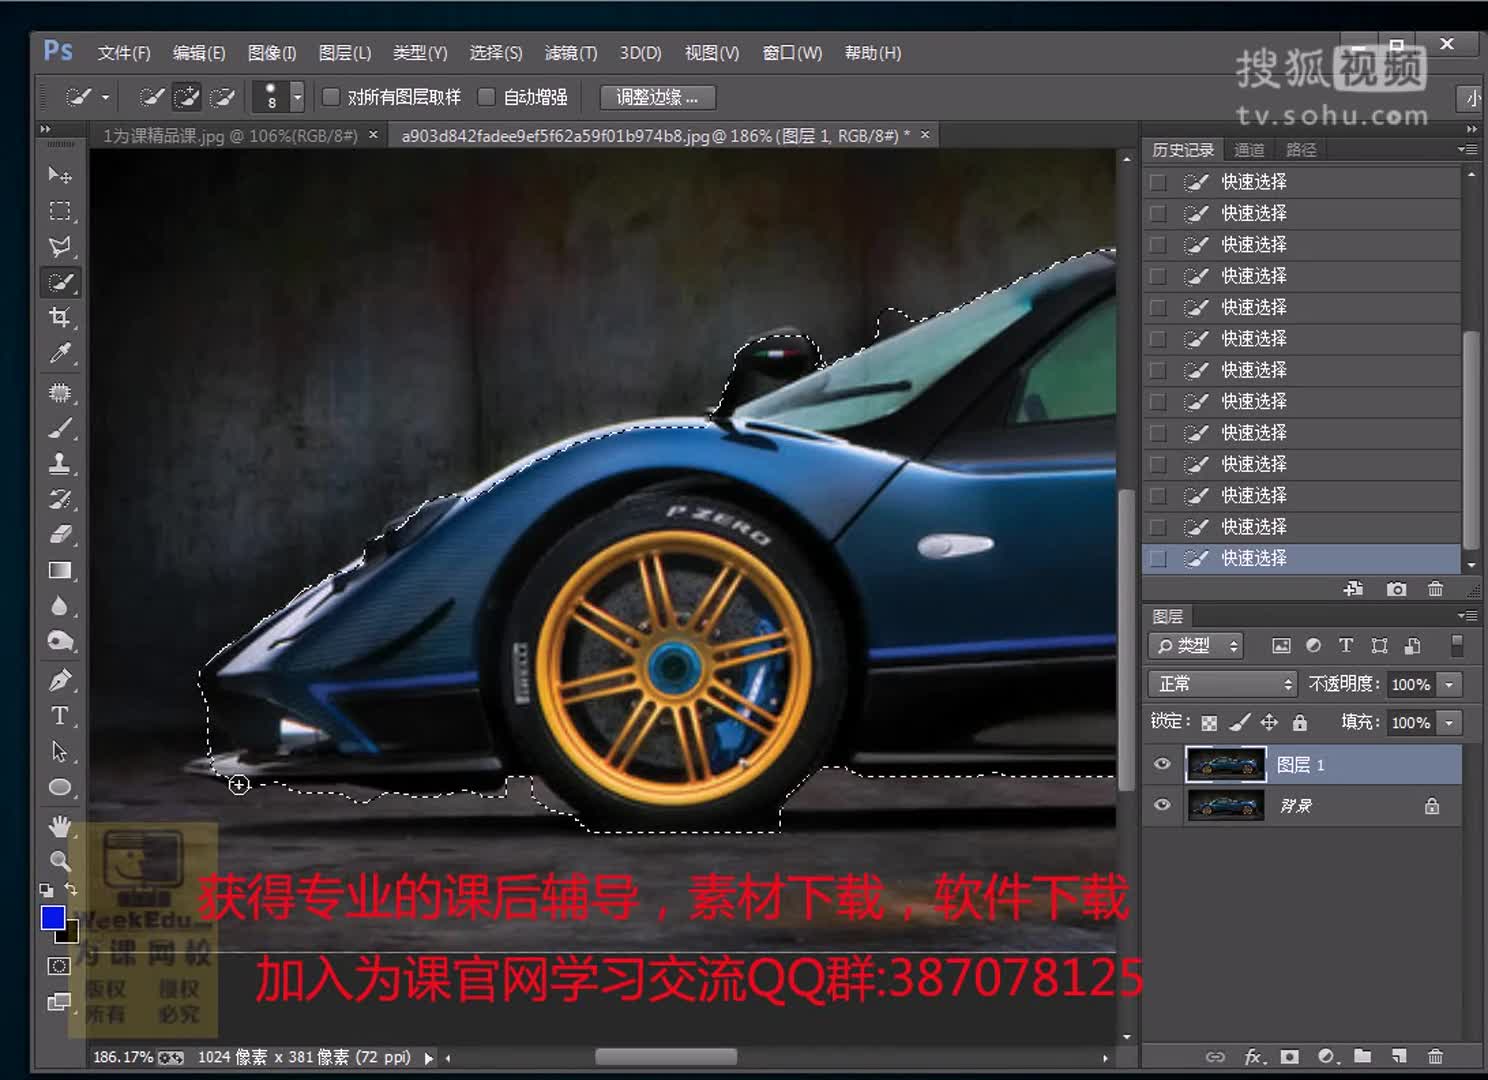Toggle Quick Mask mode

click(x=59, y=966)
